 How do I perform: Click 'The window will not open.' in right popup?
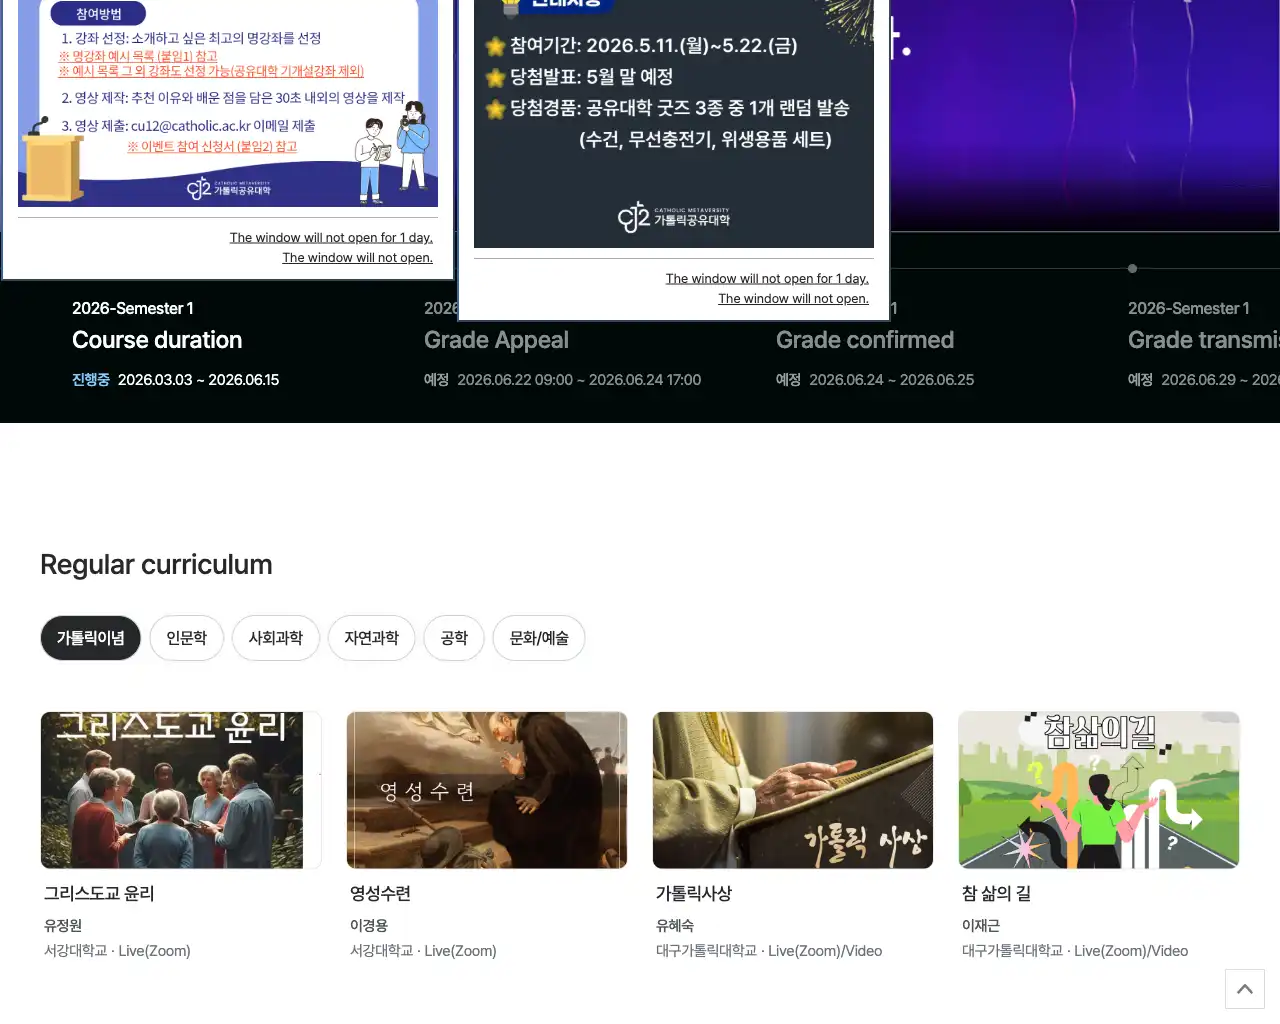(793, 299)
